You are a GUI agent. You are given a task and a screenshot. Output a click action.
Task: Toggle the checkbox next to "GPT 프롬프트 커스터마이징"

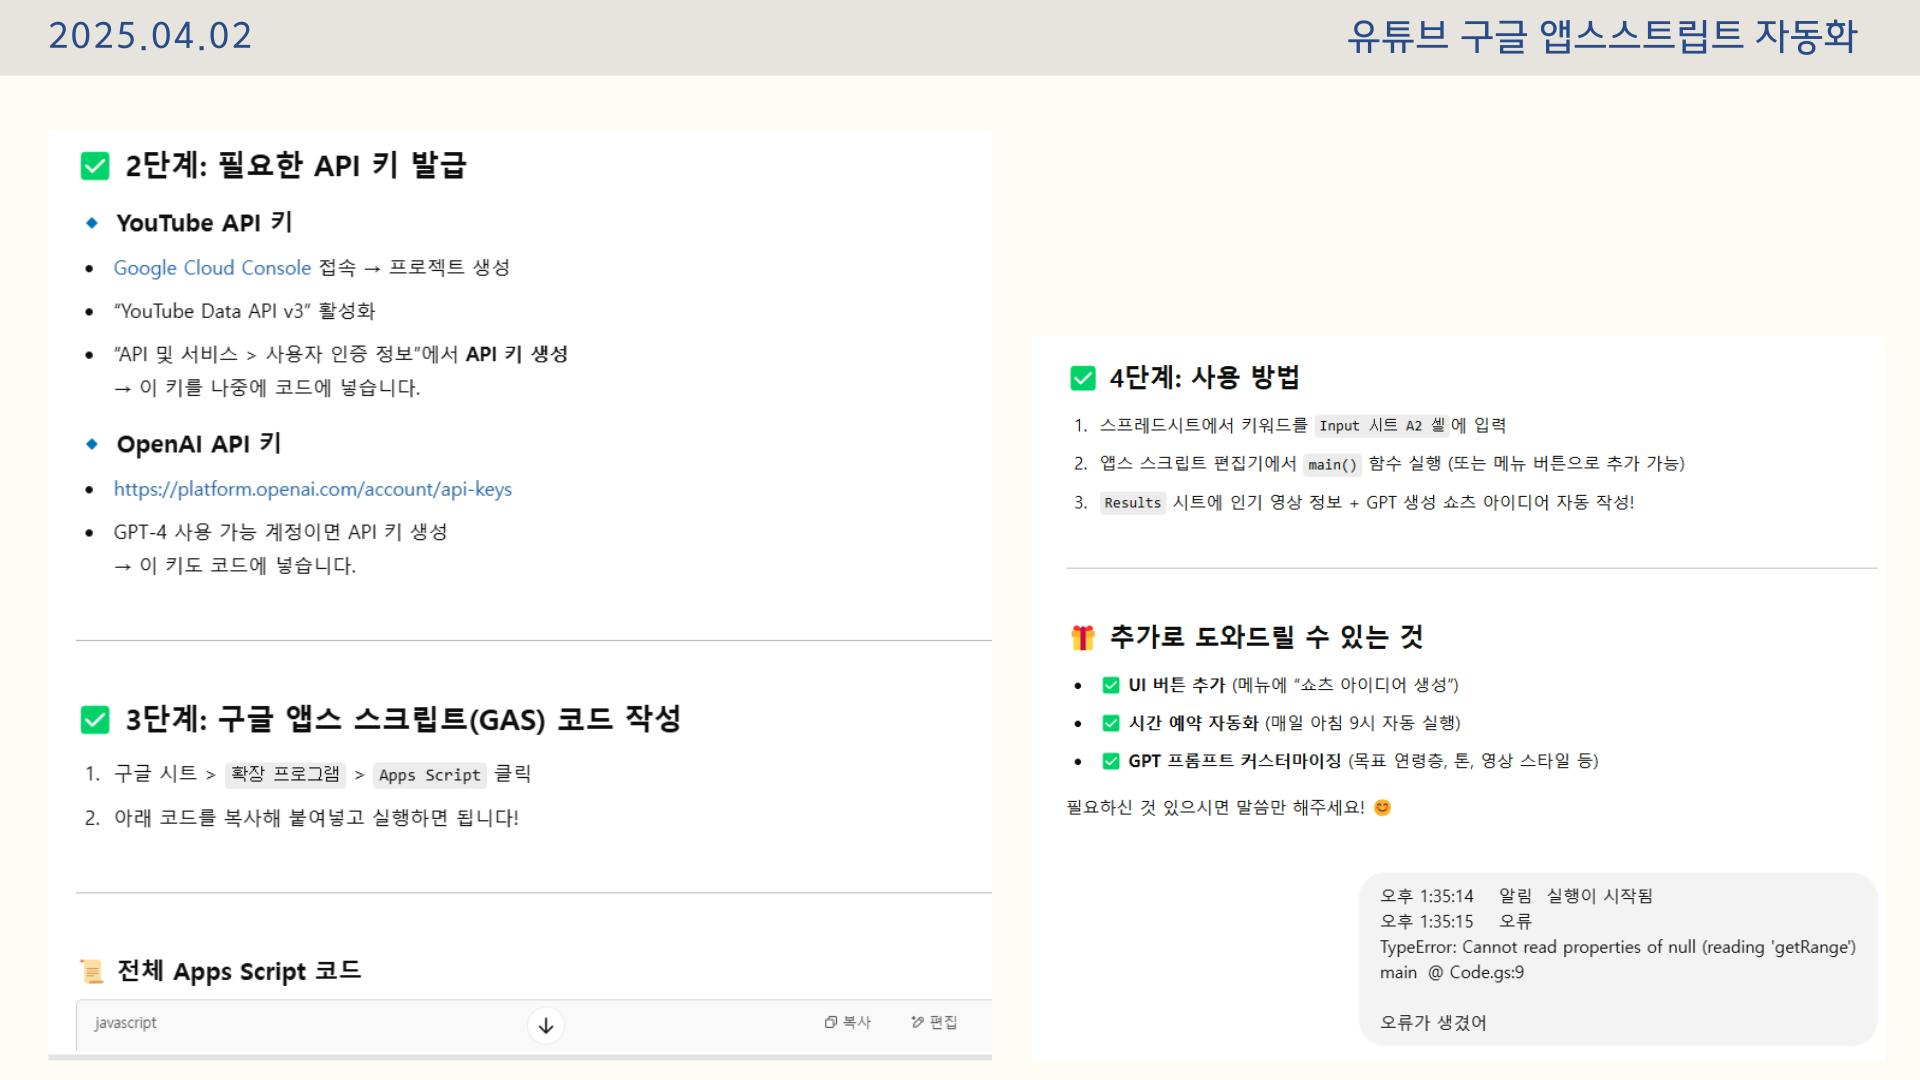click(x=1110, y=760)
